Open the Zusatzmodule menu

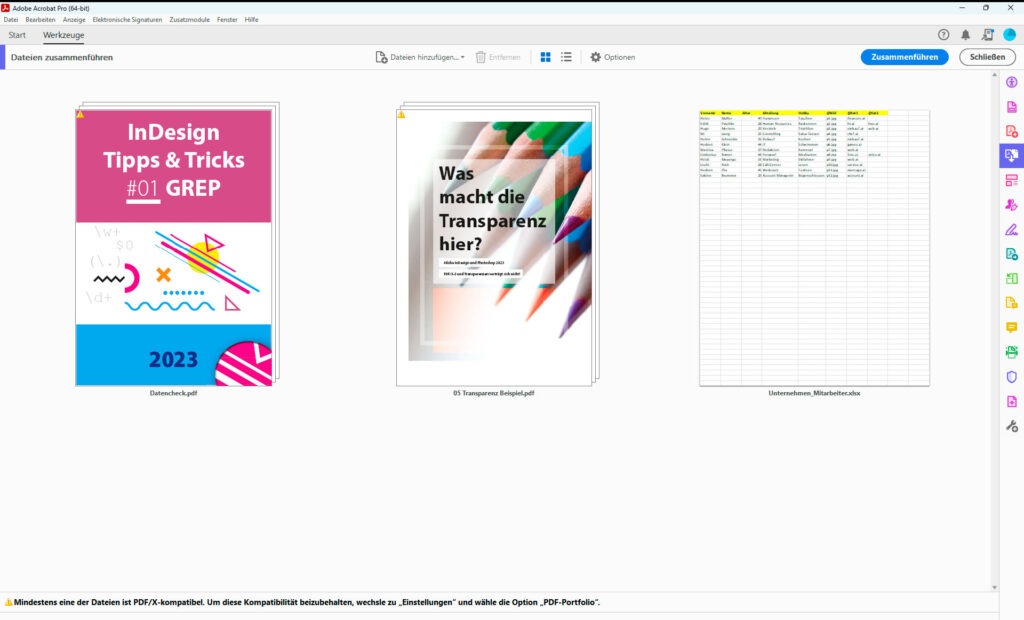click(x=189, y=20)
